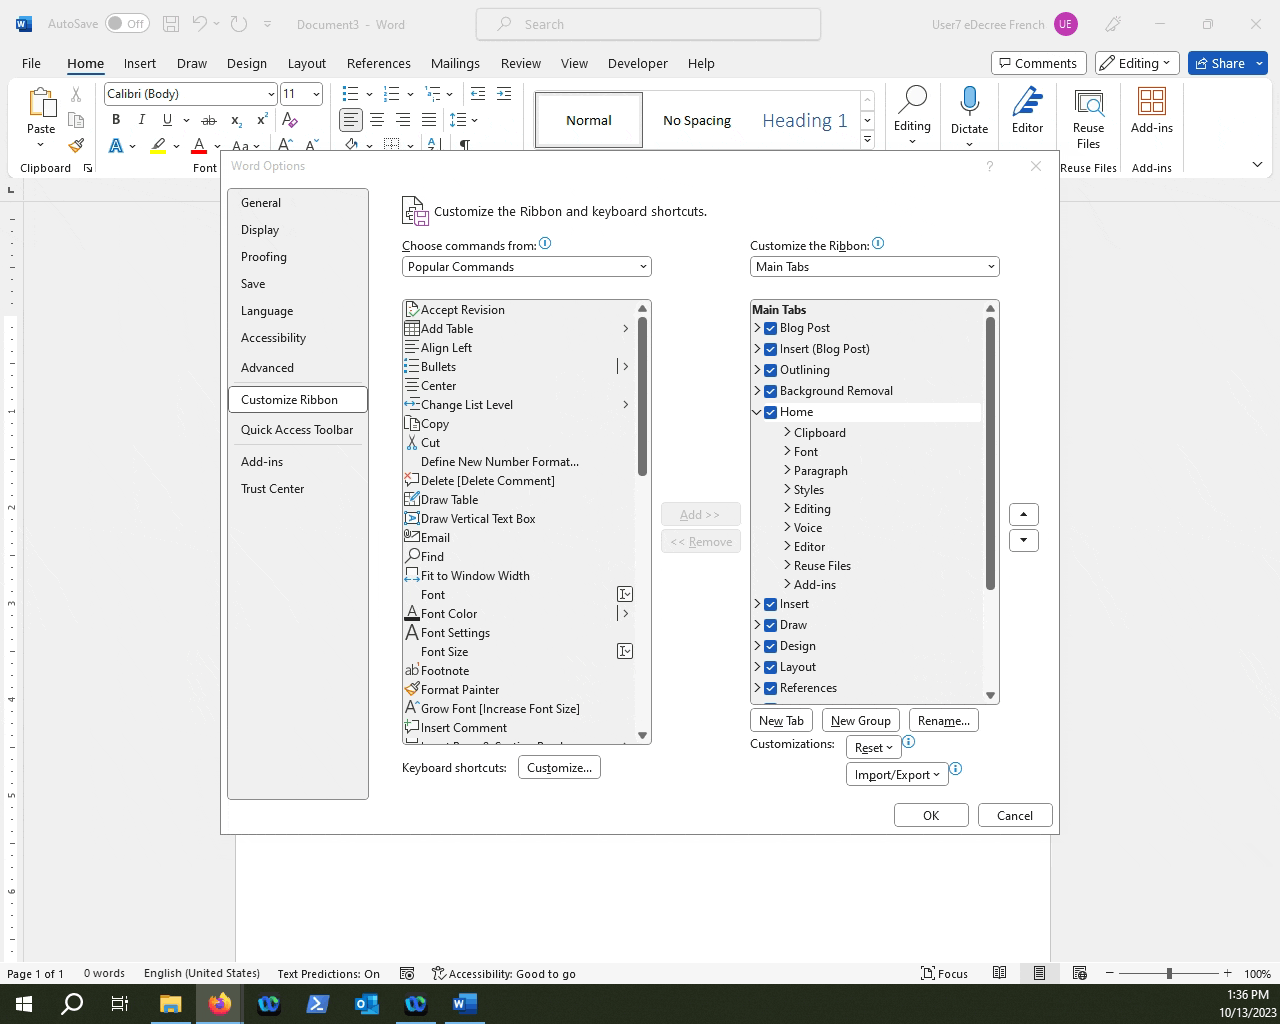Clear All Formatting with the eraser icon
Image resolution: width=1280 pixels, height=1024 pixels.
[290, 119]
